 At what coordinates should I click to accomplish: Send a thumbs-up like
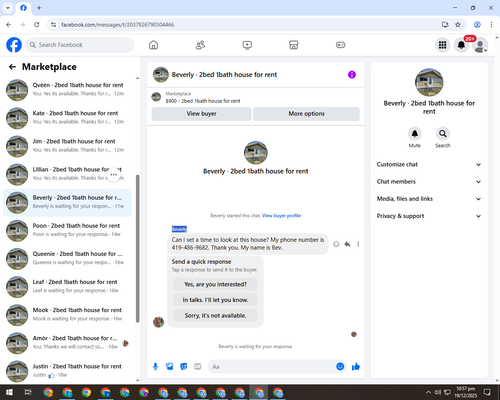click(x=356, y=367)
